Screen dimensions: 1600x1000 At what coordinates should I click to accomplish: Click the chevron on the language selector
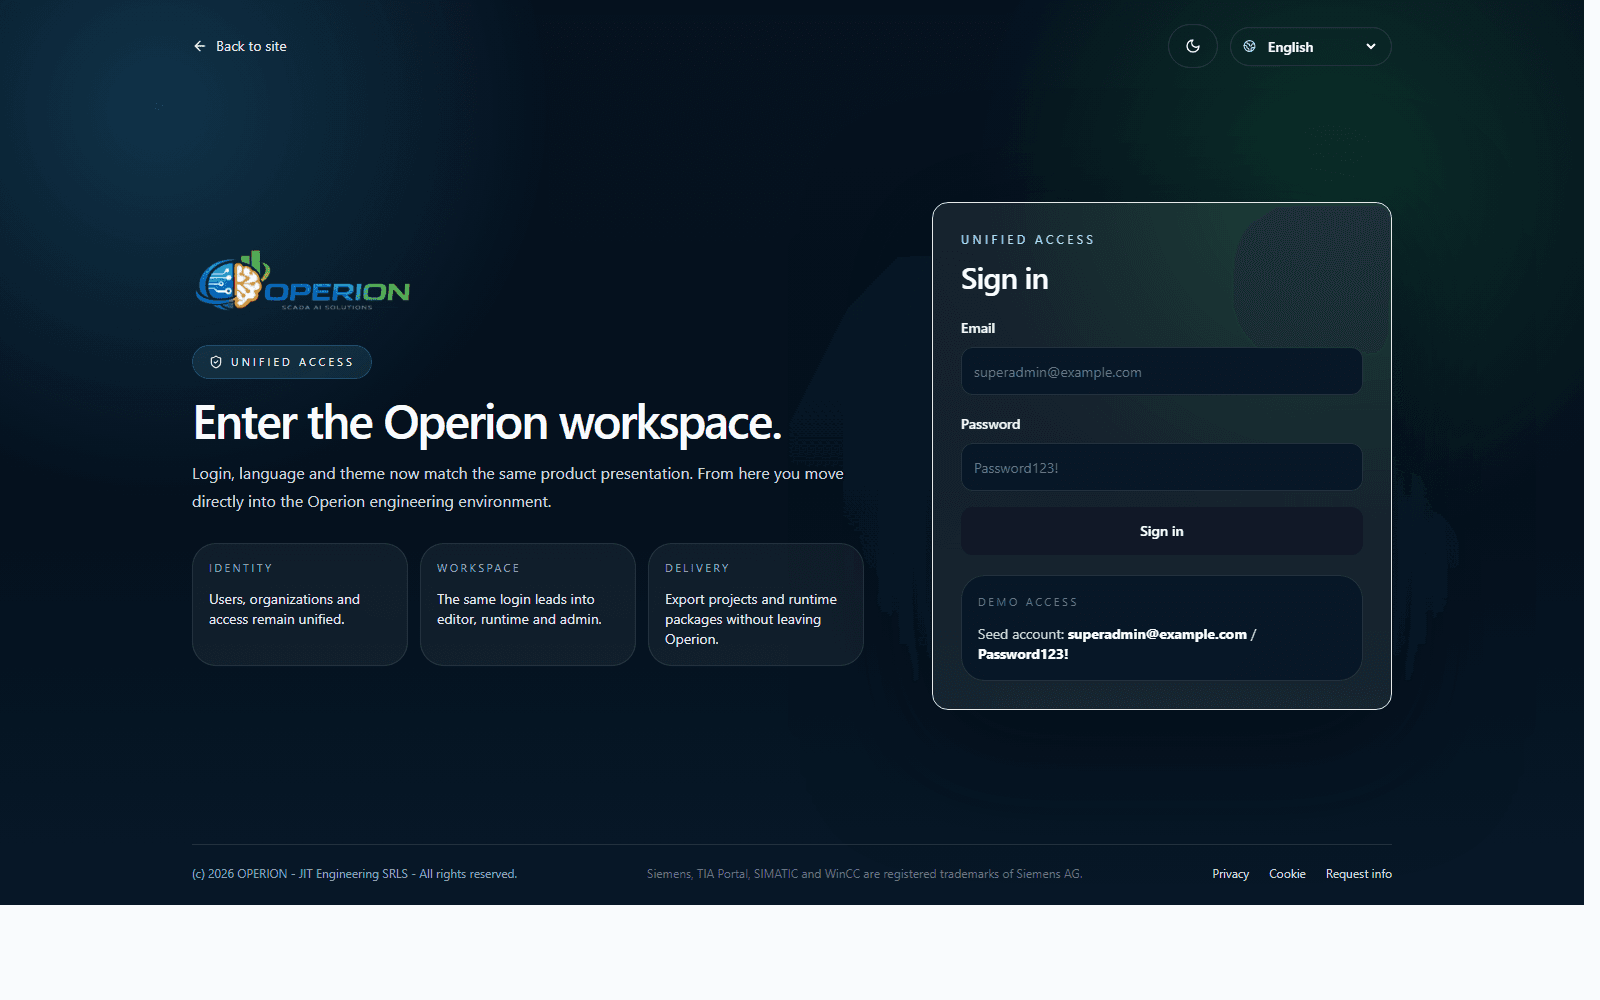[x=1371, y=46]
